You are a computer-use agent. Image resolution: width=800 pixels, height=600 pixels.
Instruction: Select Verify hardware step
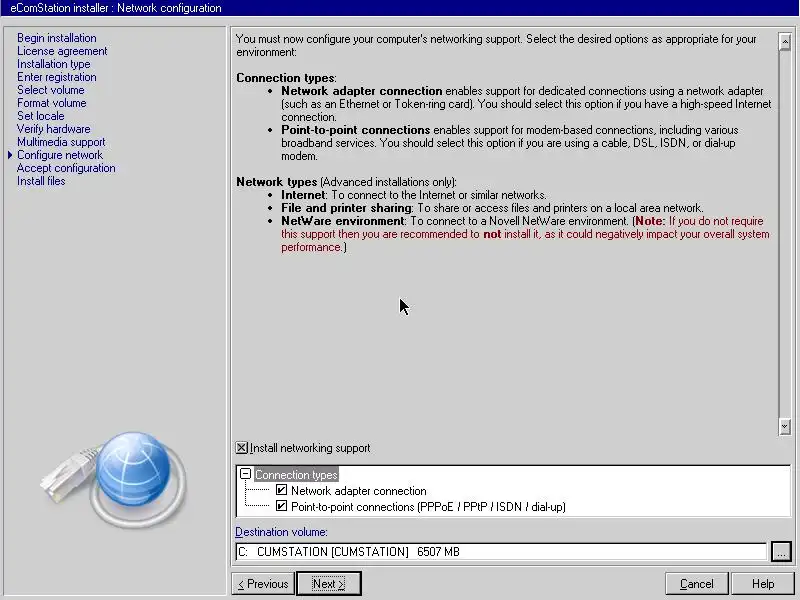coord(54,129)
